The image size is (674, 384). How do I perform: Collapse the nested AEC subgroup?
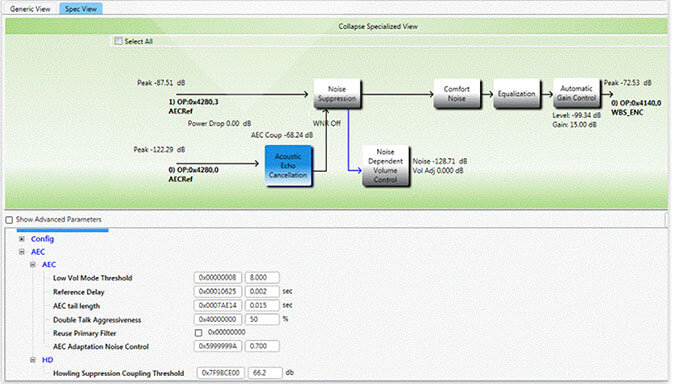33,265
